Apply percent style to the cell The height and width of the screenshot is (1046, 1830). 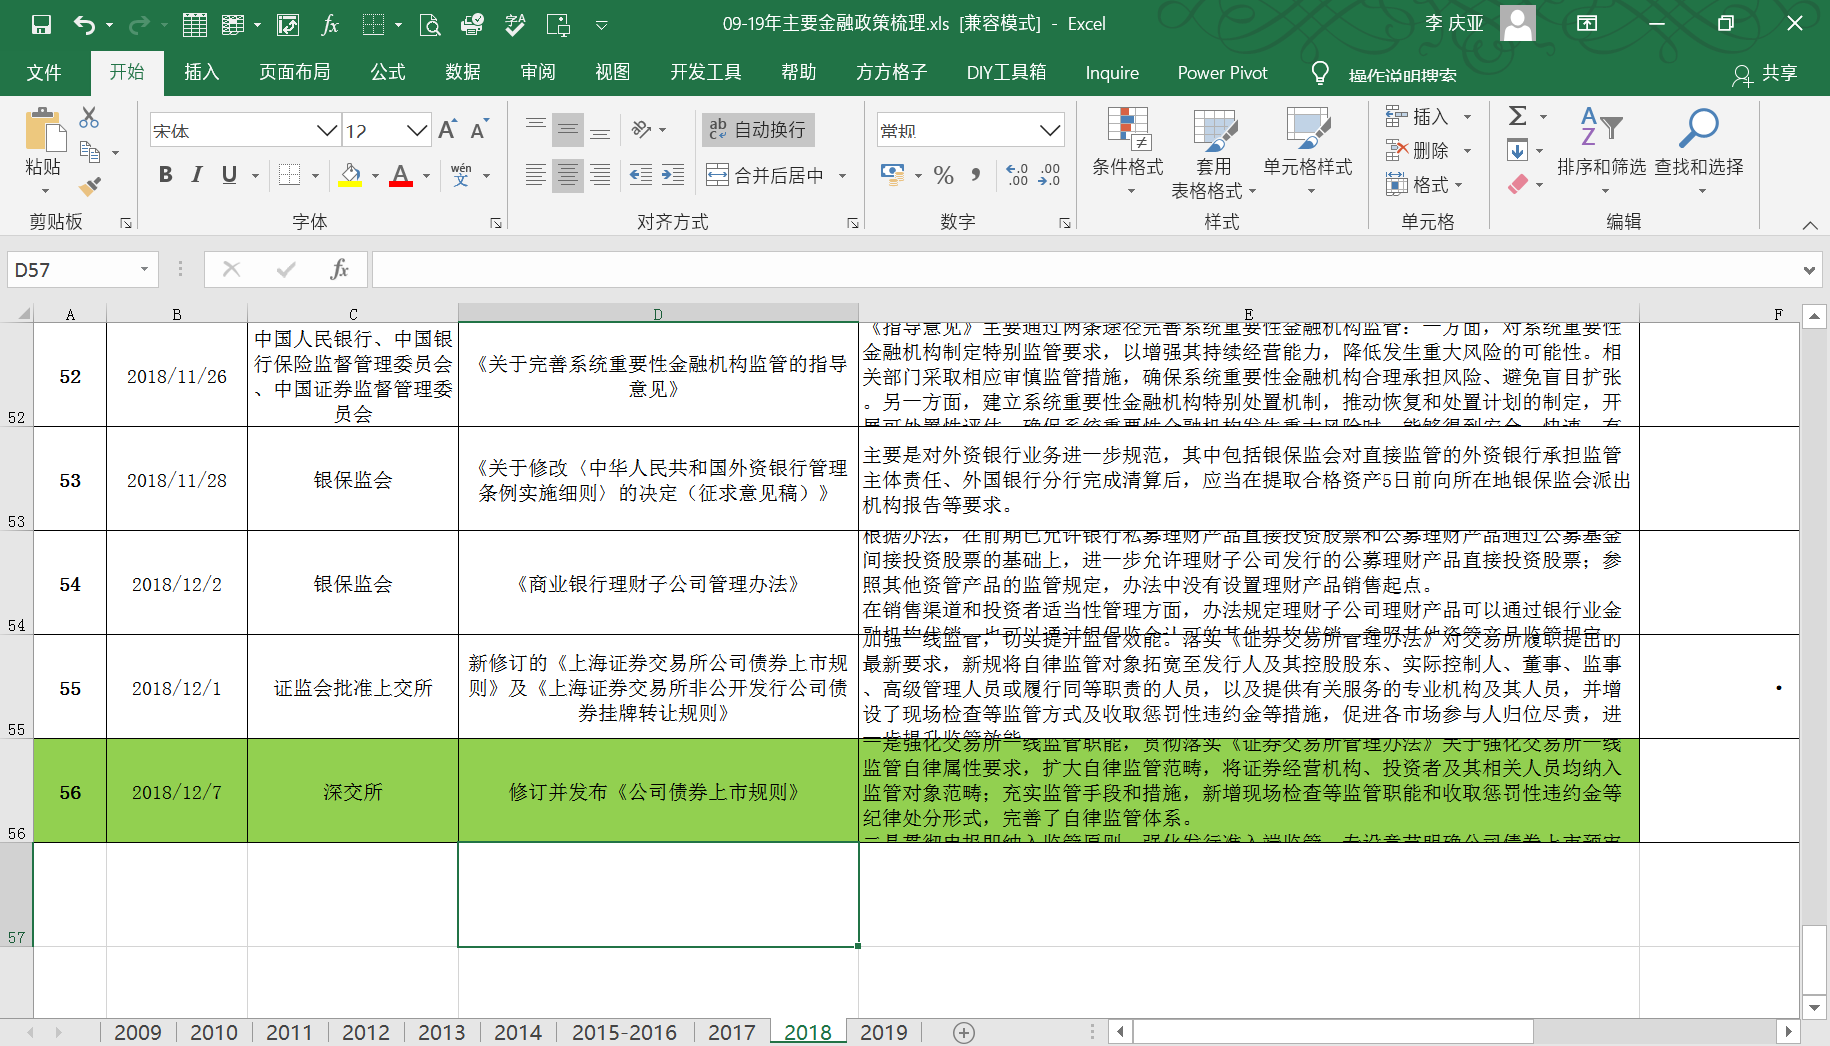[943, 175]
